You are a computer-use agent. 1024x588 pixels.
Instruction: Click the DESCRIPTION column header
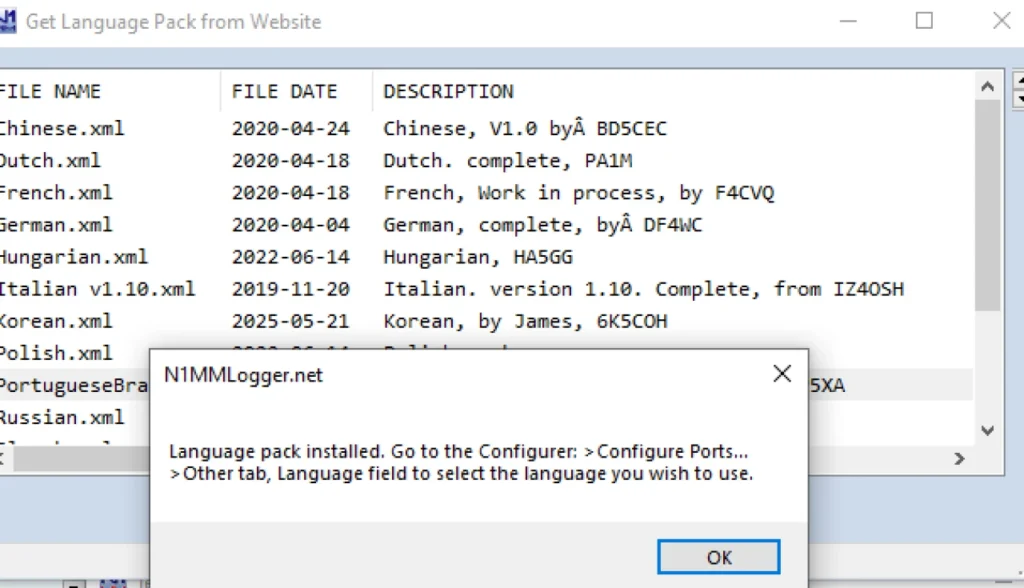point(448,92)
